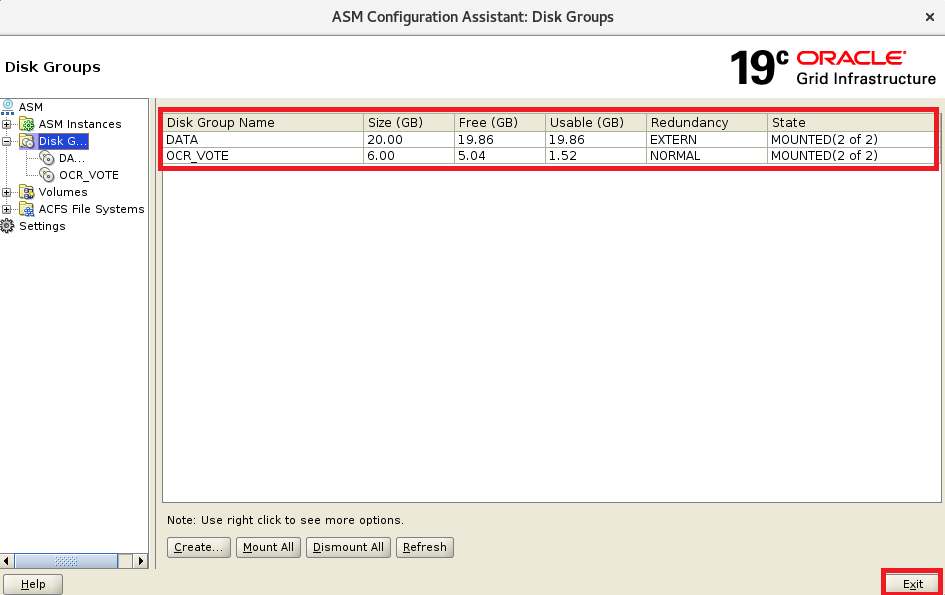Click the Dismount All button
Viewport: 945px width, 595px height.
348,547
